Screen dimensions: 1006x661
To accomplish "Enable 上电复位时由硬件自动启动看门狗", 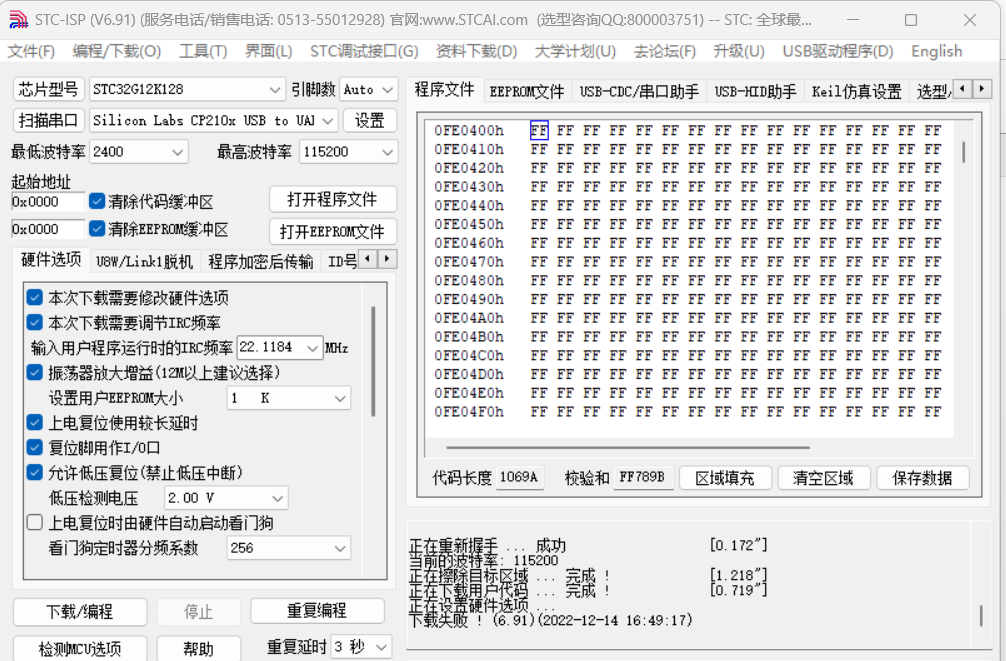I will coord(35,522).
